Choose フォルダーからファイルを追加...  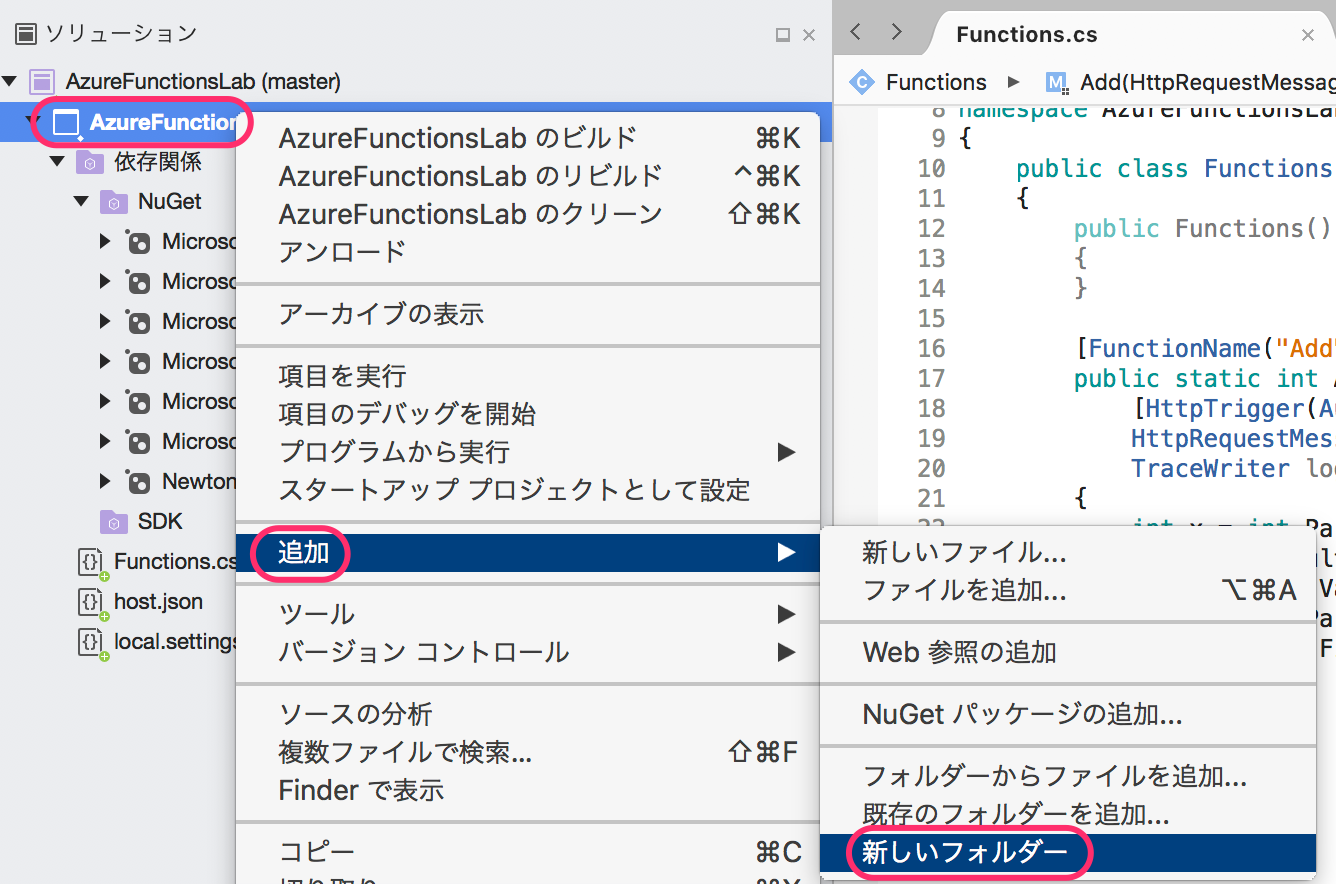pos(1068,776)
